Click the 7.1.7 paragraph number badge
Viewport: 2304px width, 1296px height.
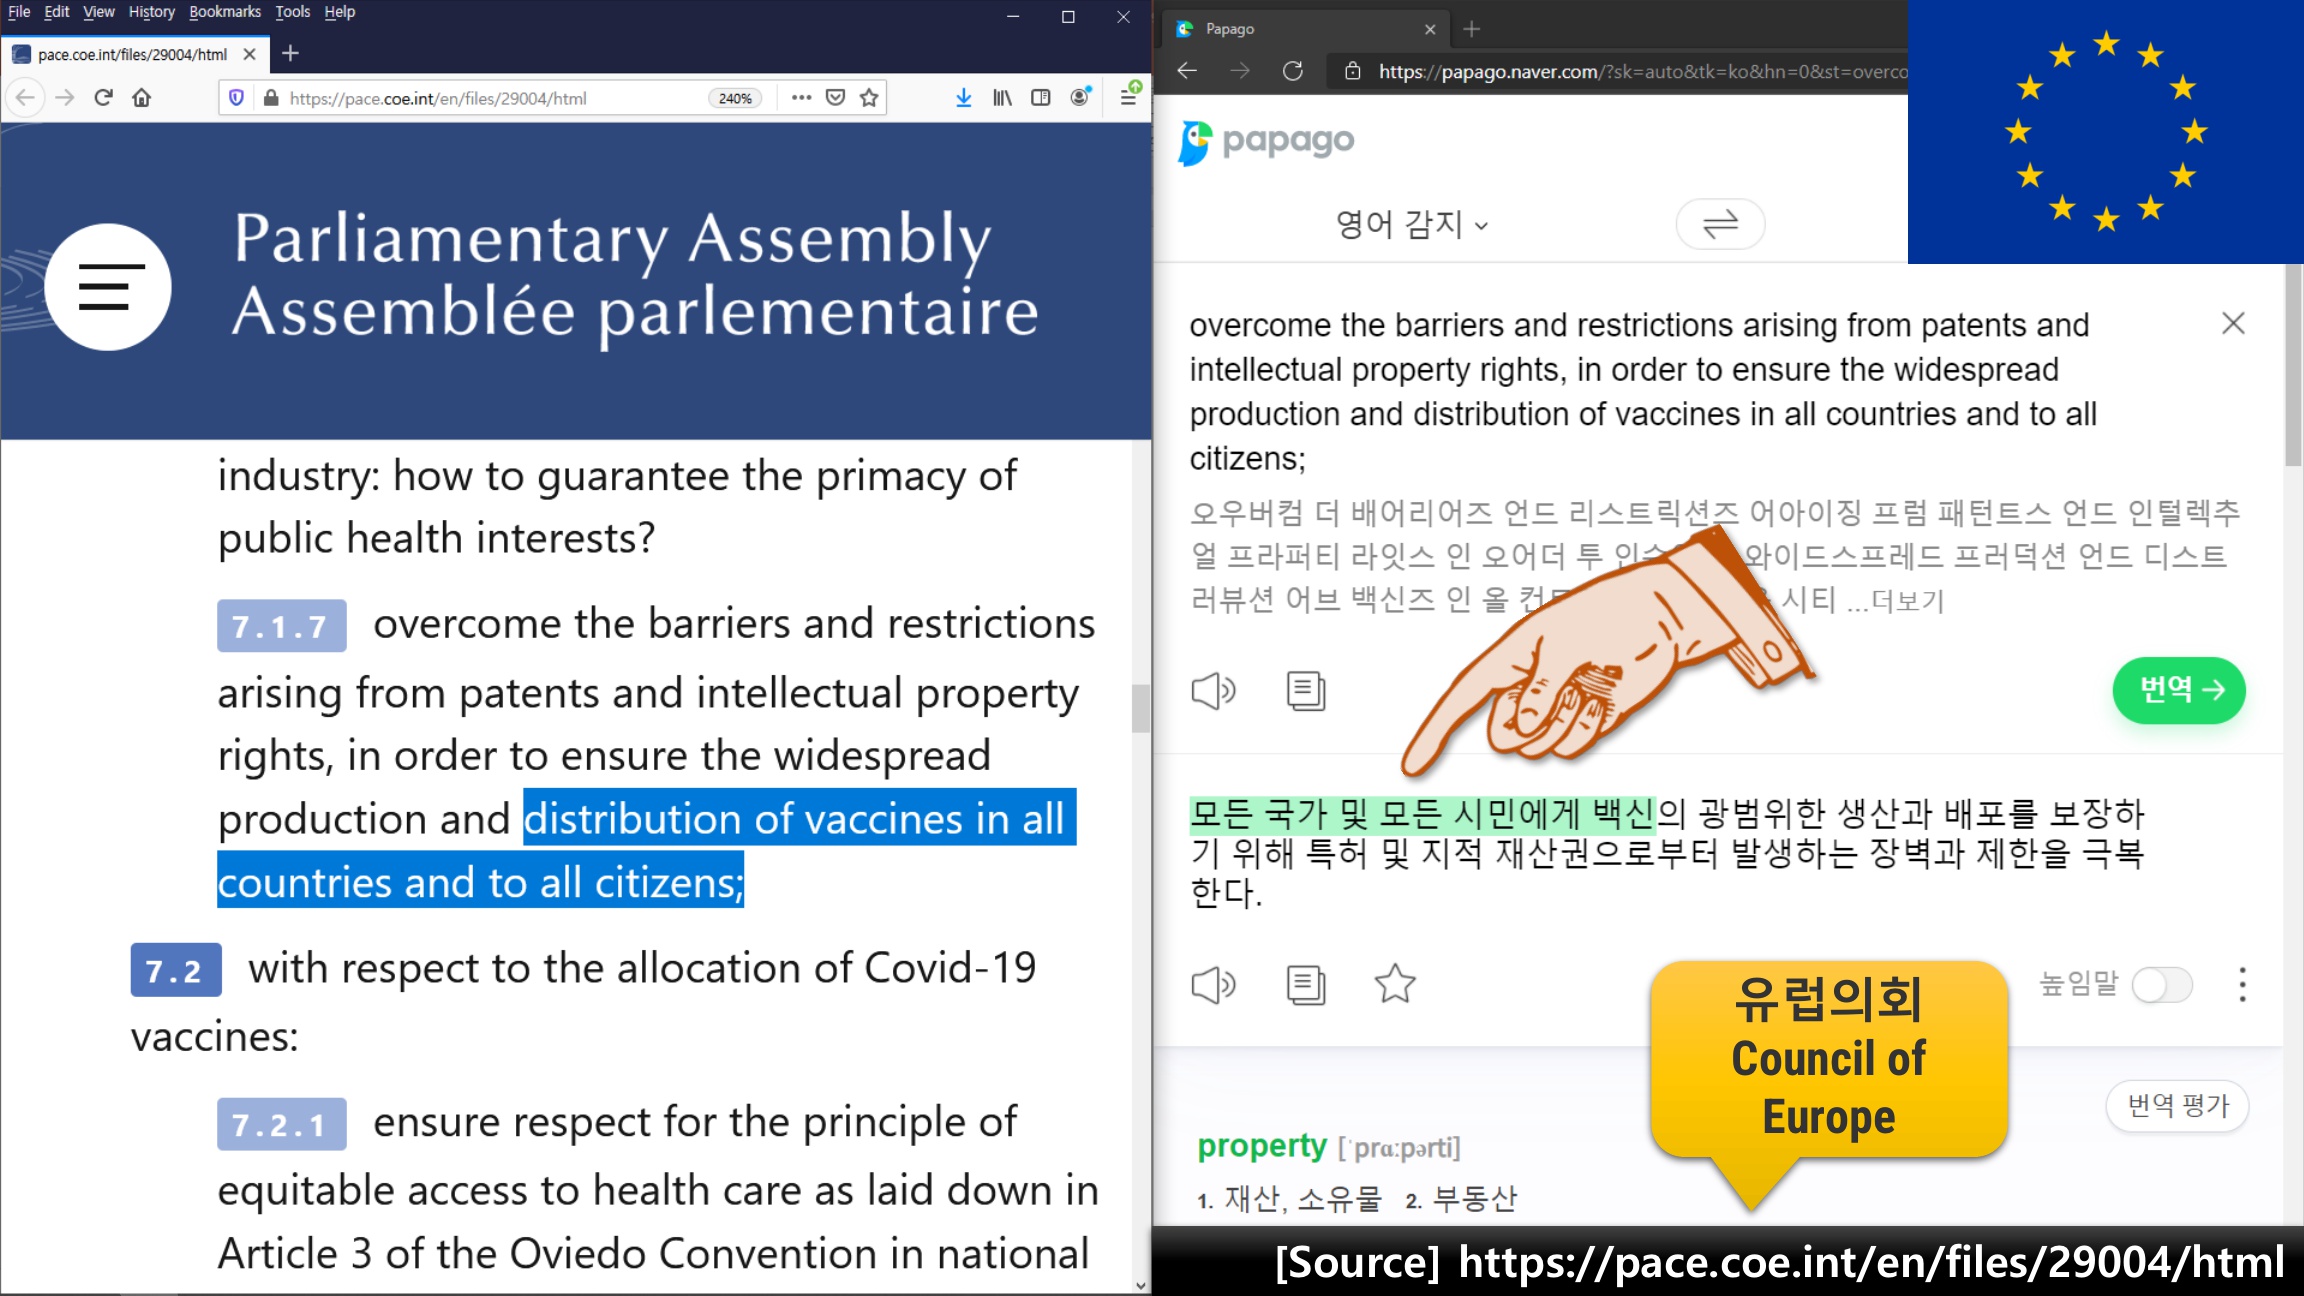(281, 626)
